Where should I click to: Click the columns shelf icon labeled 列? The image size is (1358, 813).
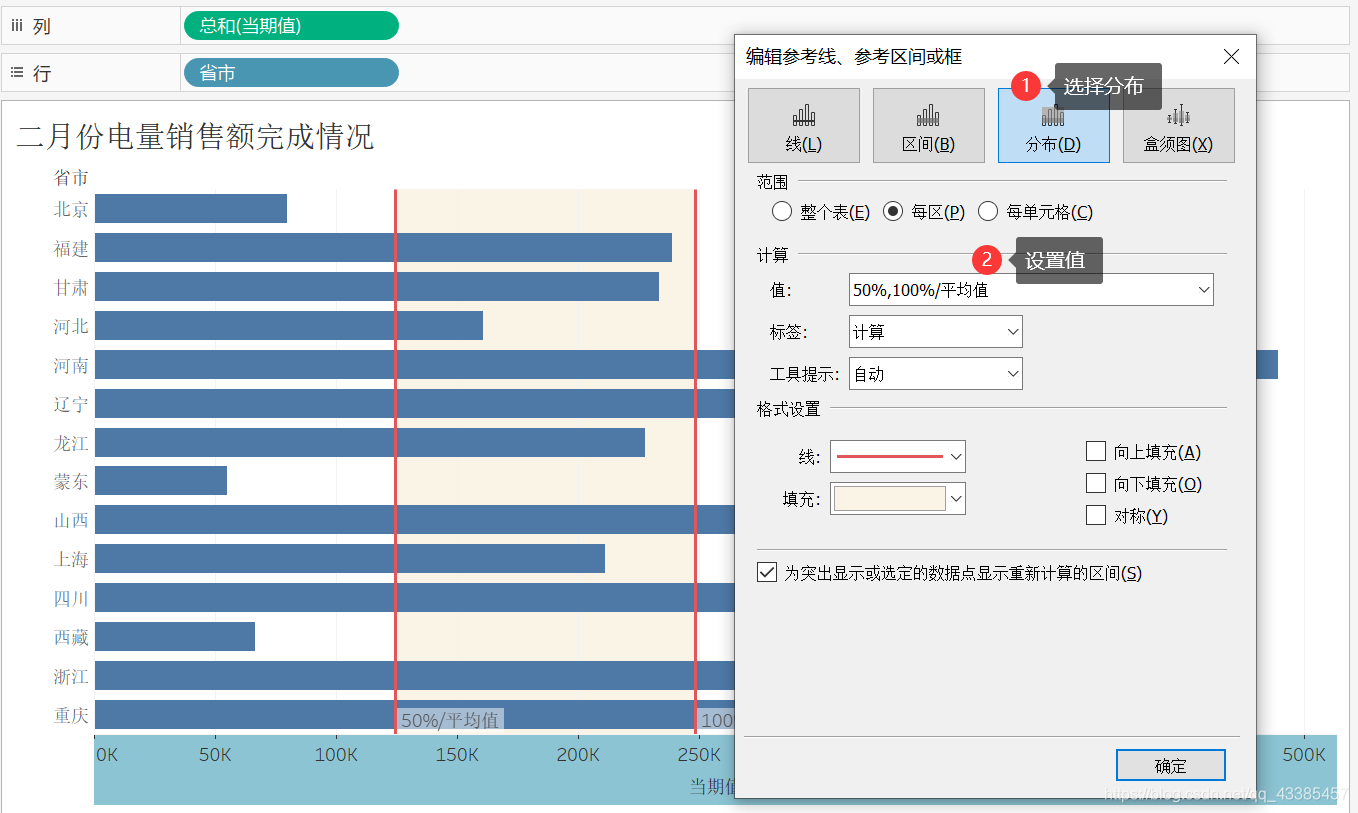point(17,26)
